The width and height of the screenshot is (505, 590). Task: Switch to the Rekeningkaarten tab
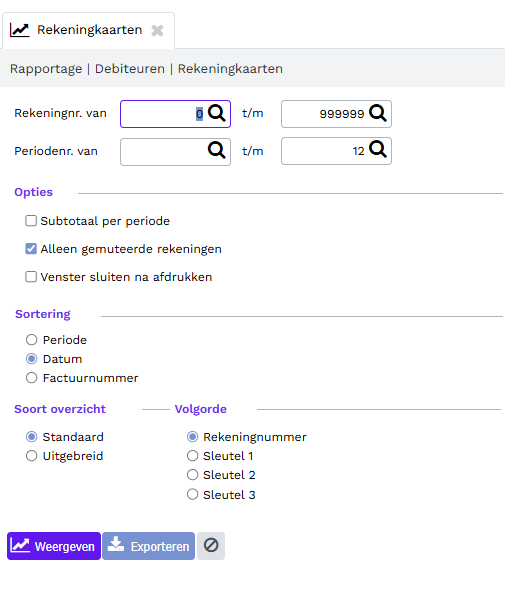[89, 30]
